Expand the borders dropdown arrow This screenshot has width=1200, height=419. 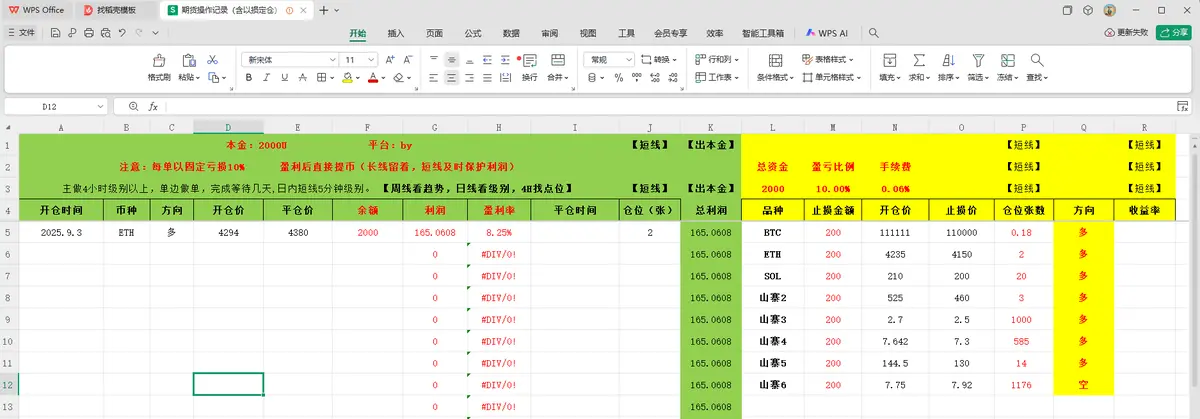pyautogui.click(x=333, y=77)
